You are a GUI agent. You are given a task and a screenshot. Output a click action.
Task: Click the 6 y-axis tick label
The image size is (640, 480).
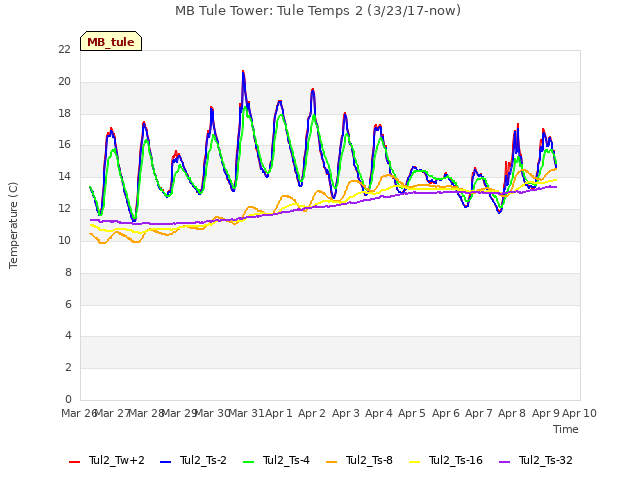[x=68, y=304]
